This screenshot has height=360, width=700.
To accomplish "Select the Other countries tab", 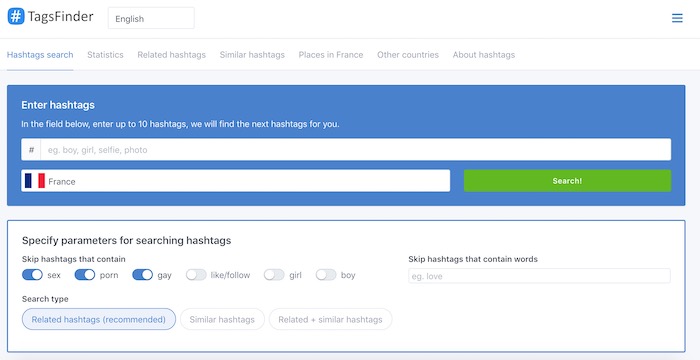I will click(x=408, y=55).
